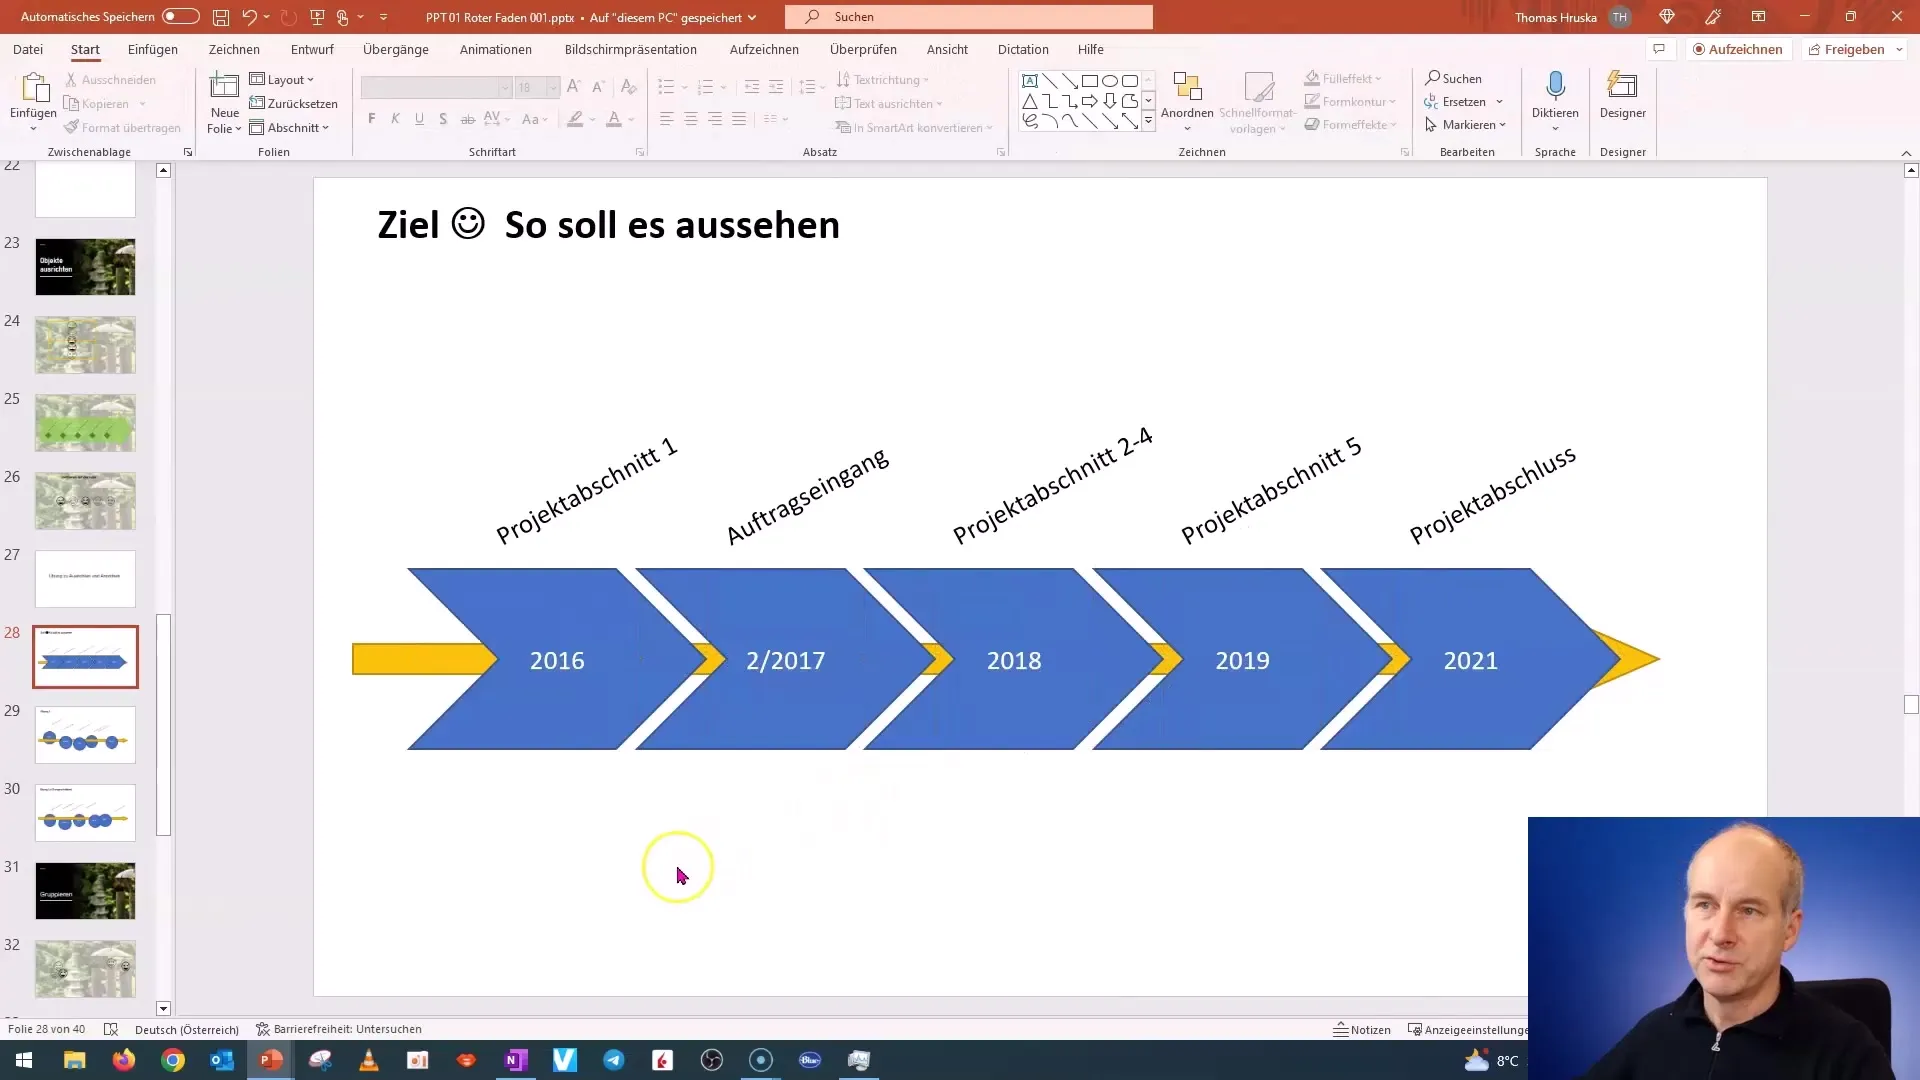This screenshot has width=1920, height=1080.
Task: Select slide 29 thumbnail in panel
Action: pyautogui.click(x=84, y=735)
